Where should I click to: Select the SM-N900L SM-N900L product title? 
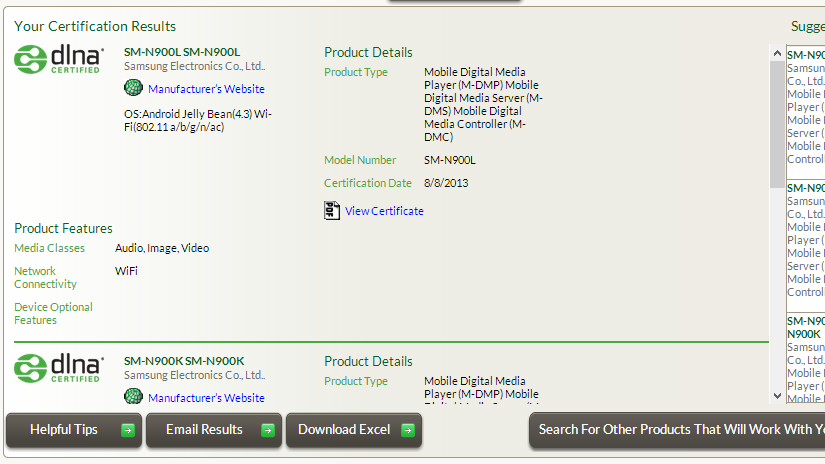click(182, 52)
